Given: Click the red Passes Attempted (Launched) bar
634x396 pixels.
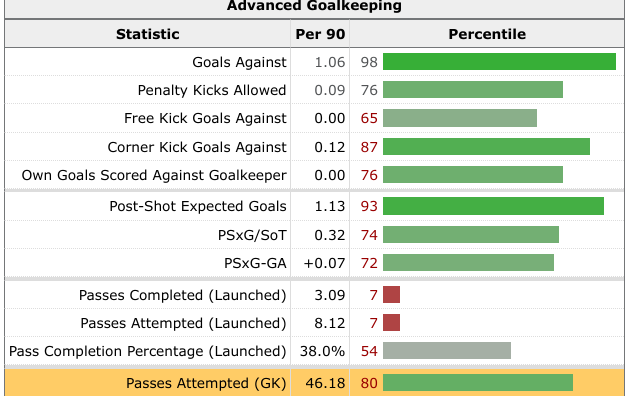Looking at the screenshot, I should pyautogui.click(x=391, y=322).
